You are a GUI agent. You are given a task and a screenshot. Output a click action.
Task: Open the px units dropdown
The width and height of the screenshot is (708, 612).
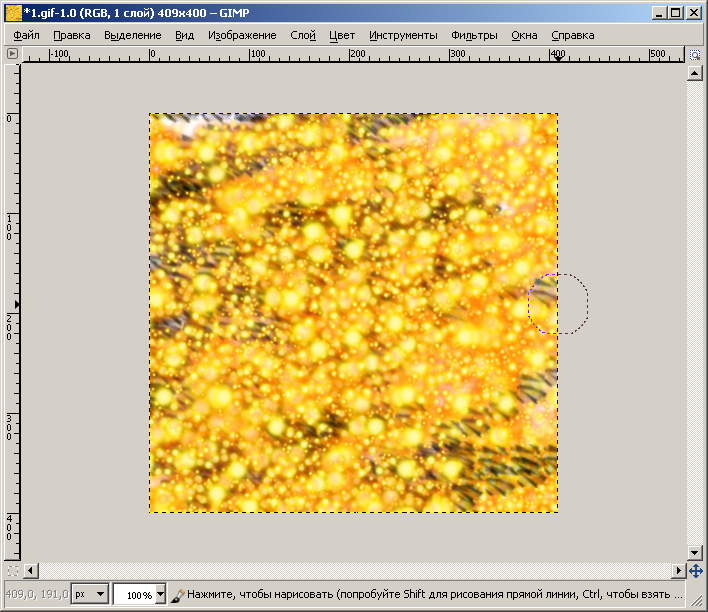click(x=90, y=594)
